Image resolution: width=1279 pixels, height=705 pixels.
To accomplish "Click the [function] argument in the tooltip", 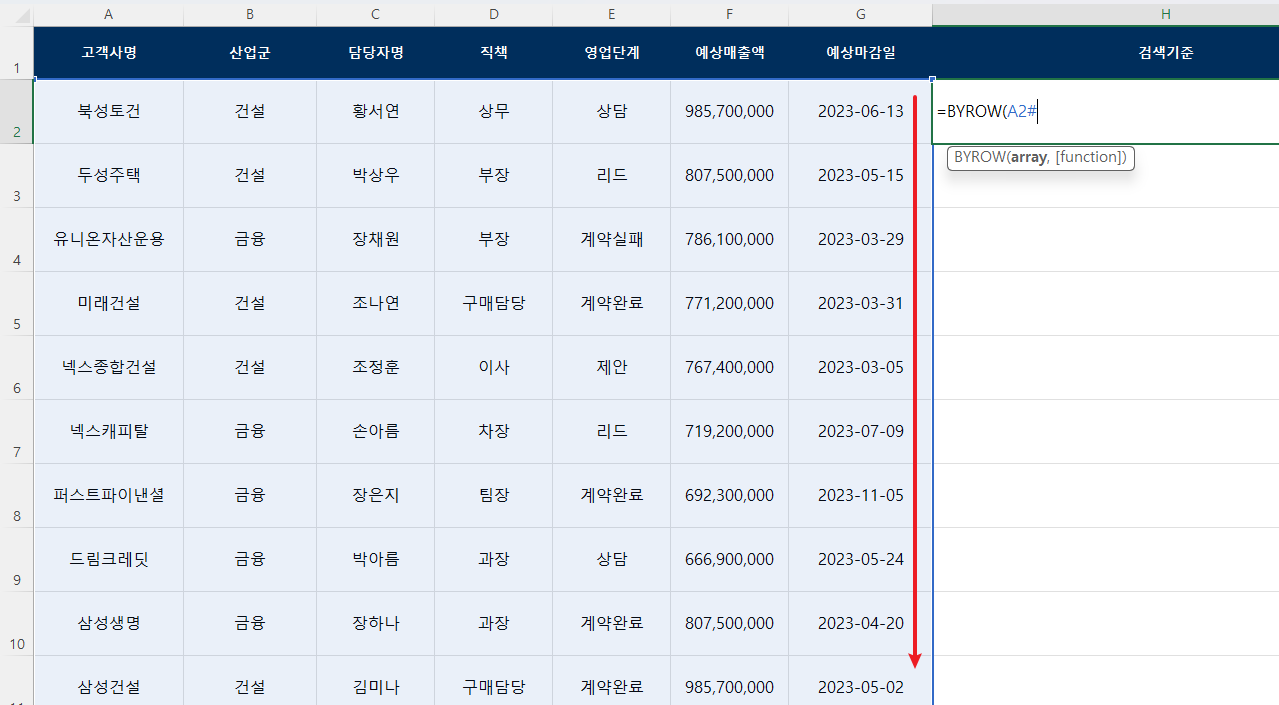I will (1089, 157).
